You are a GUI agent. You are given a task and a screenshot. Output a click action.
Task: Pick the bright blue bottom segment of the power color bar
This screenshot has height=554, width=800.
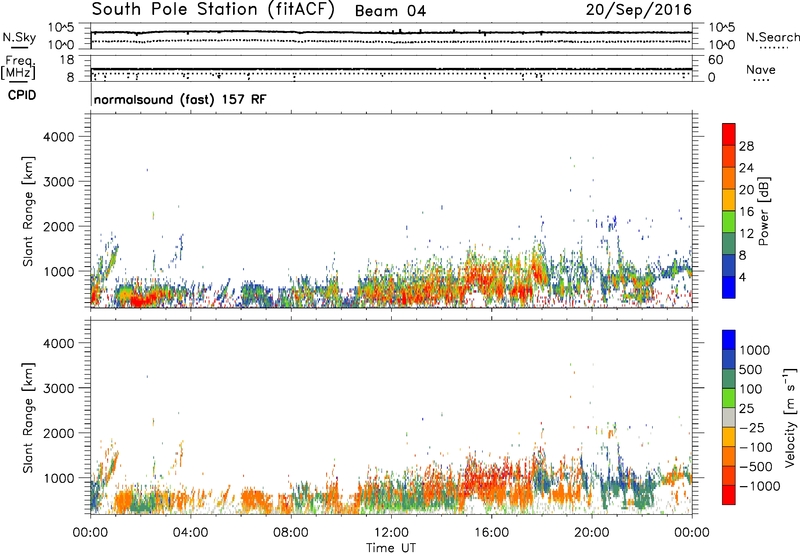point(729,287)
